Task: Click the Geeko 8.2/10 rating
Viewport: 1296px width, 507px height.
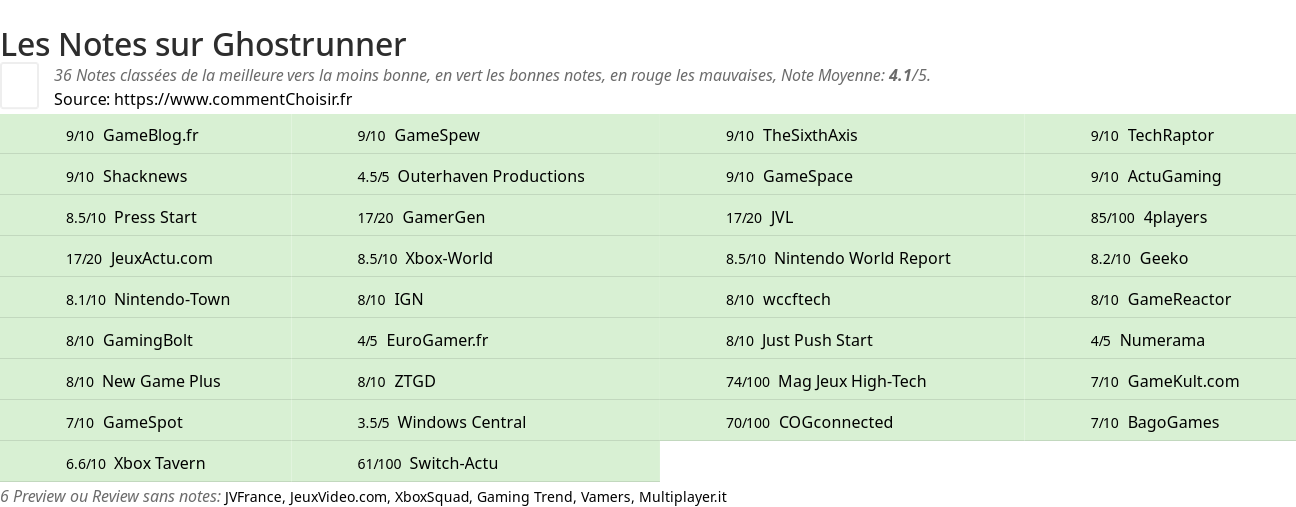Action: (1139, 258)
